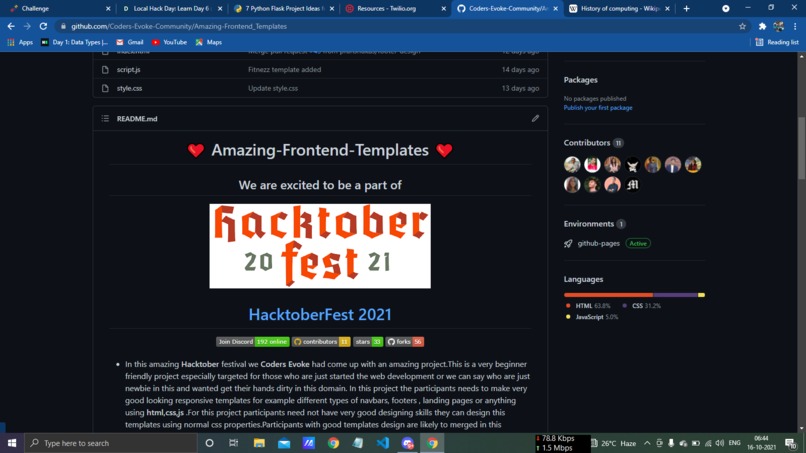
Task: Click the volume speaker icon in system tray
Action: pos(720,443)
